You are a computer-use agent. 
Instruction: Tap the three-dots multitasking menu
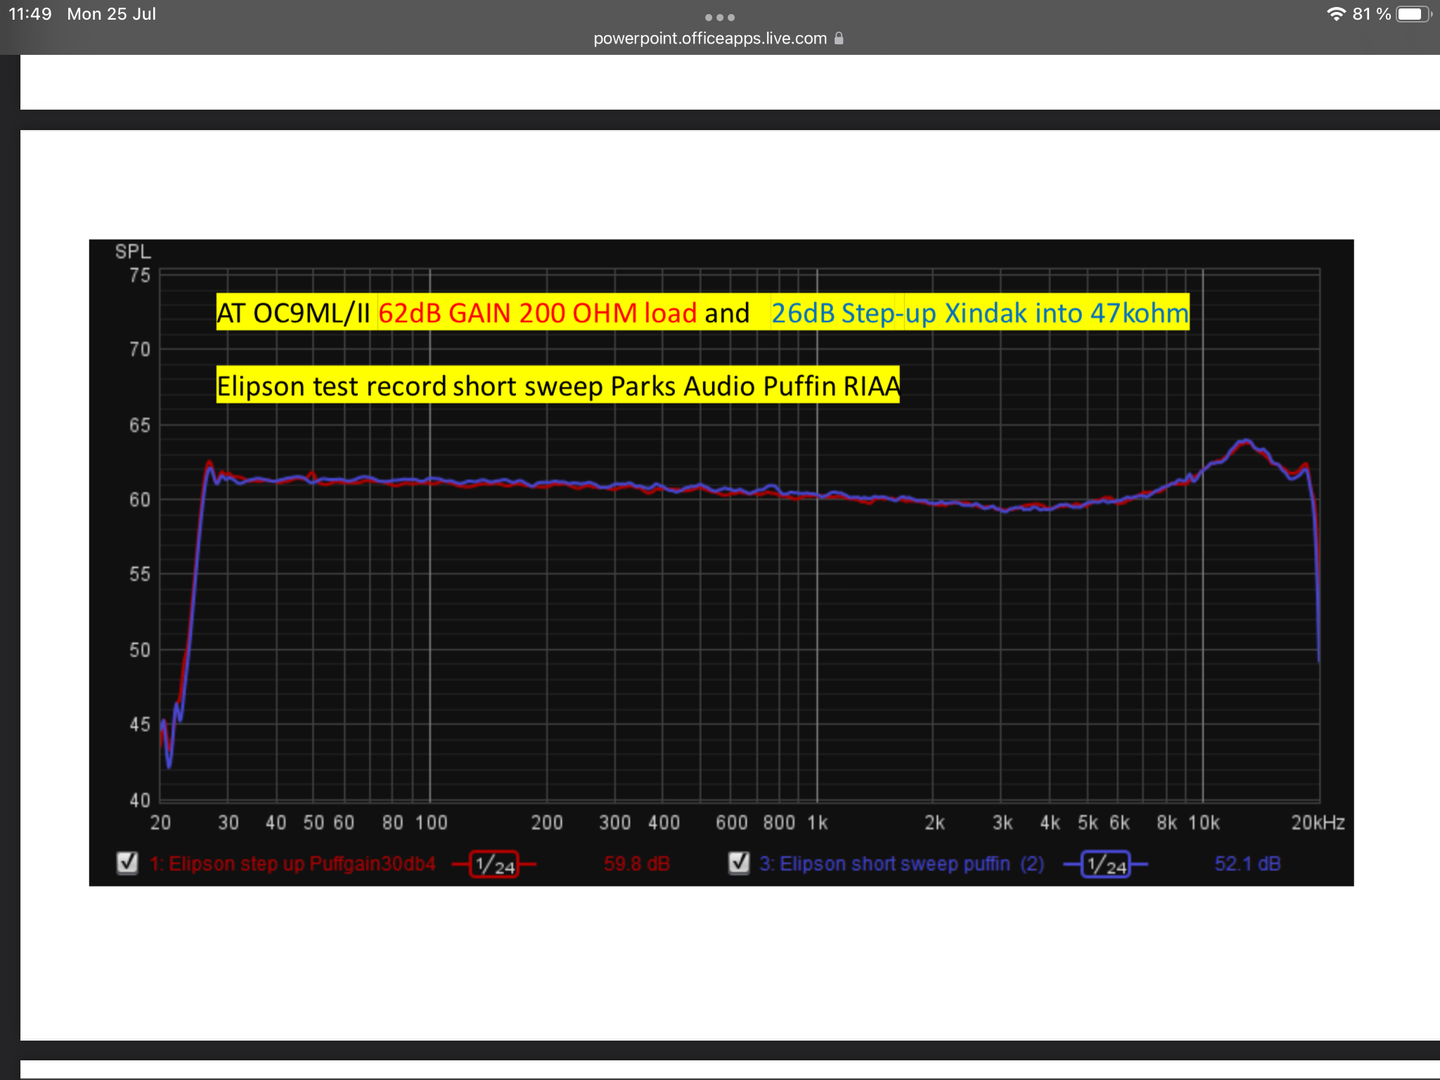pos(719,17)
